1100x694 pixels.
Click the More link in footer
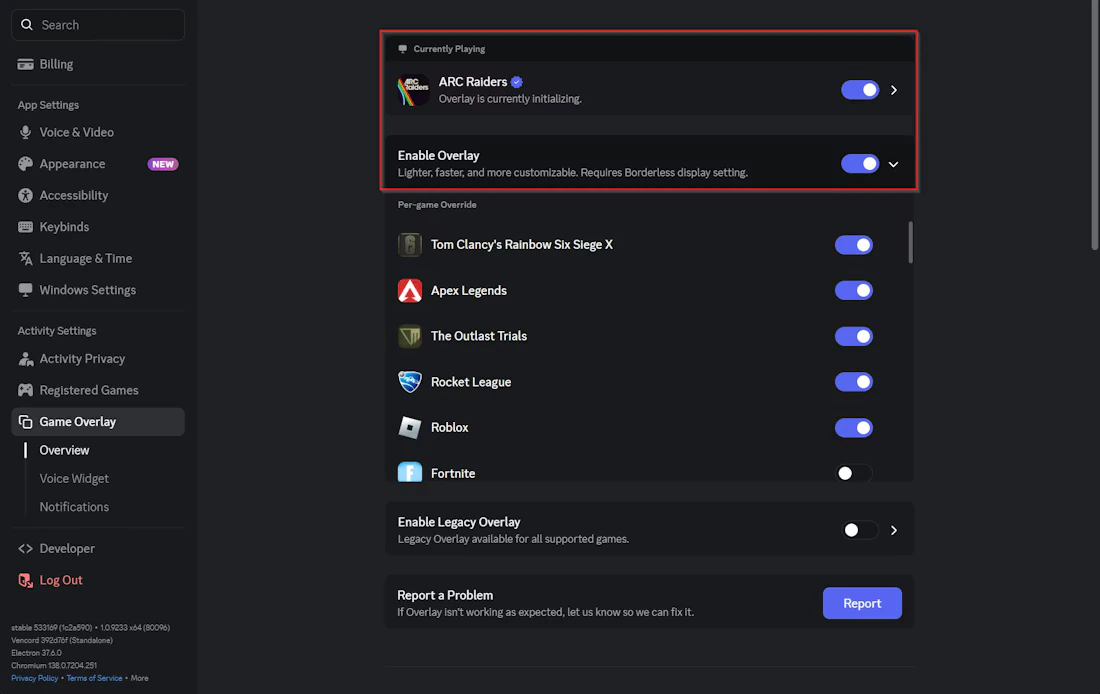point(140,678)
